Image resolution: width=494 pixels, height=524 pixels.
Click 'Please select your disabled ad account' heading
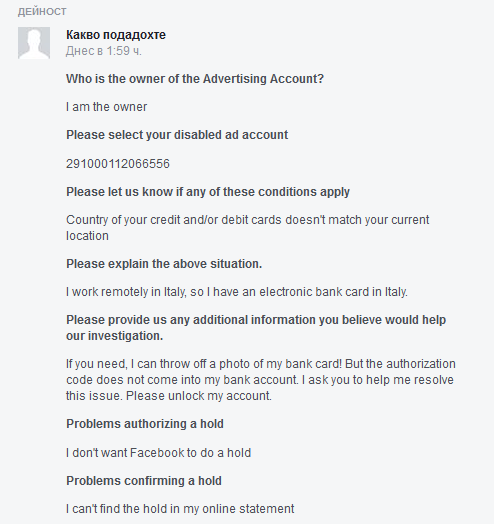[177, 135]
